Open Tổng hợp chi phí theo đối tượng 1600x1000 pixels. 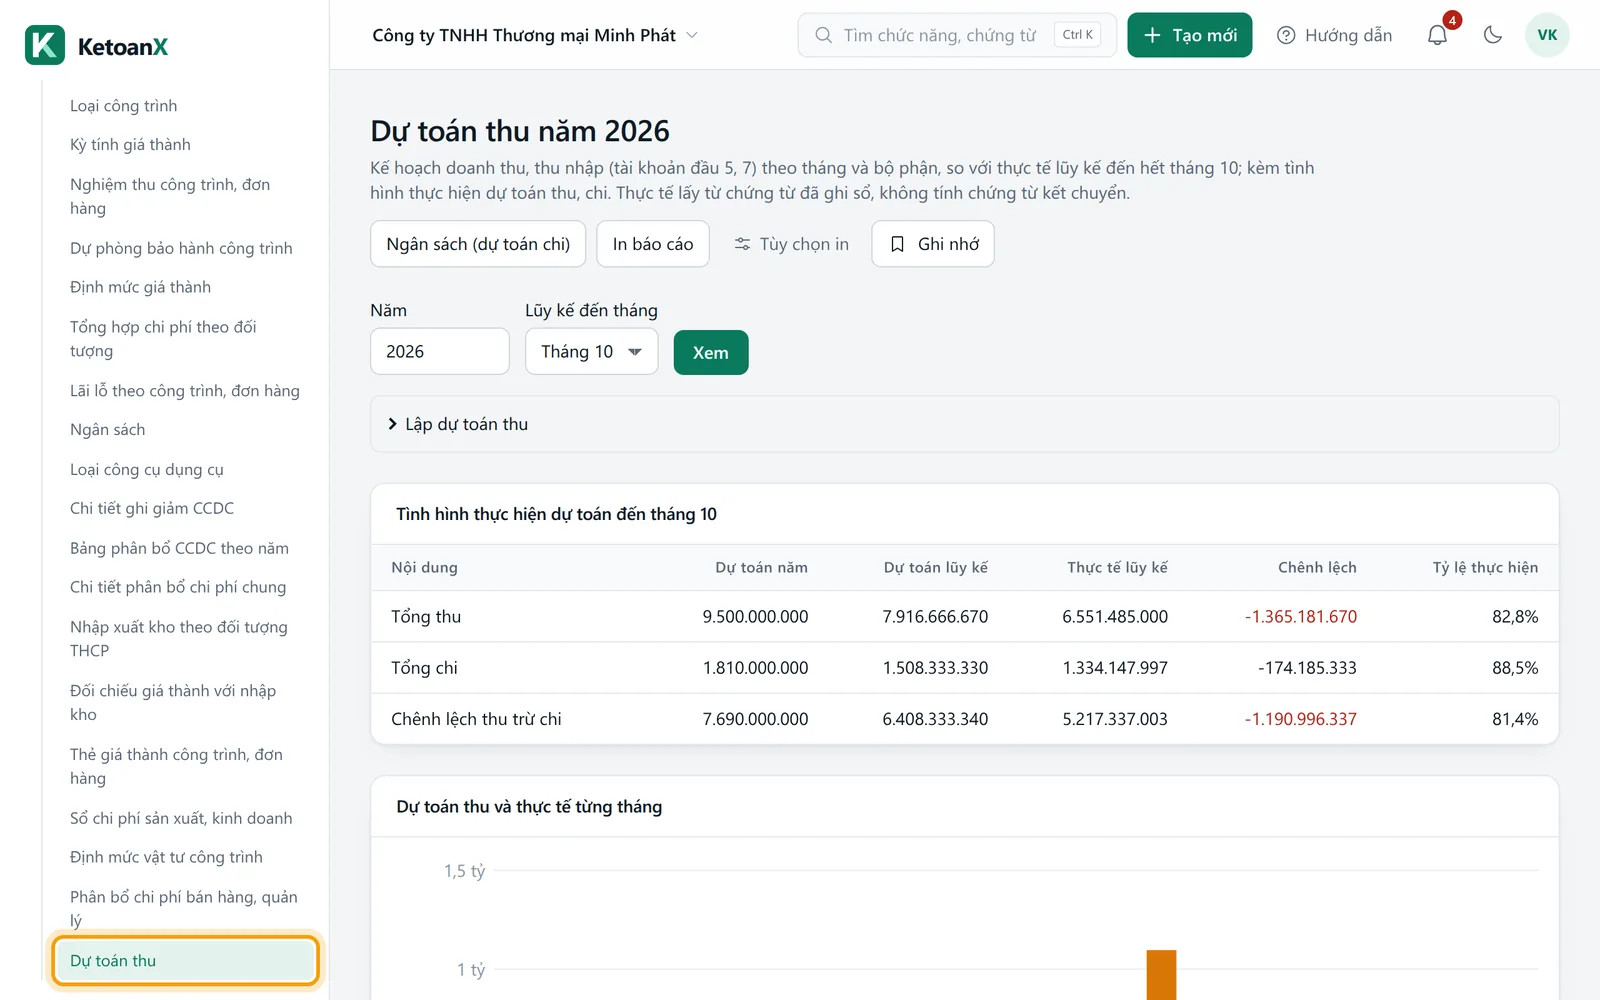point(163,339)
